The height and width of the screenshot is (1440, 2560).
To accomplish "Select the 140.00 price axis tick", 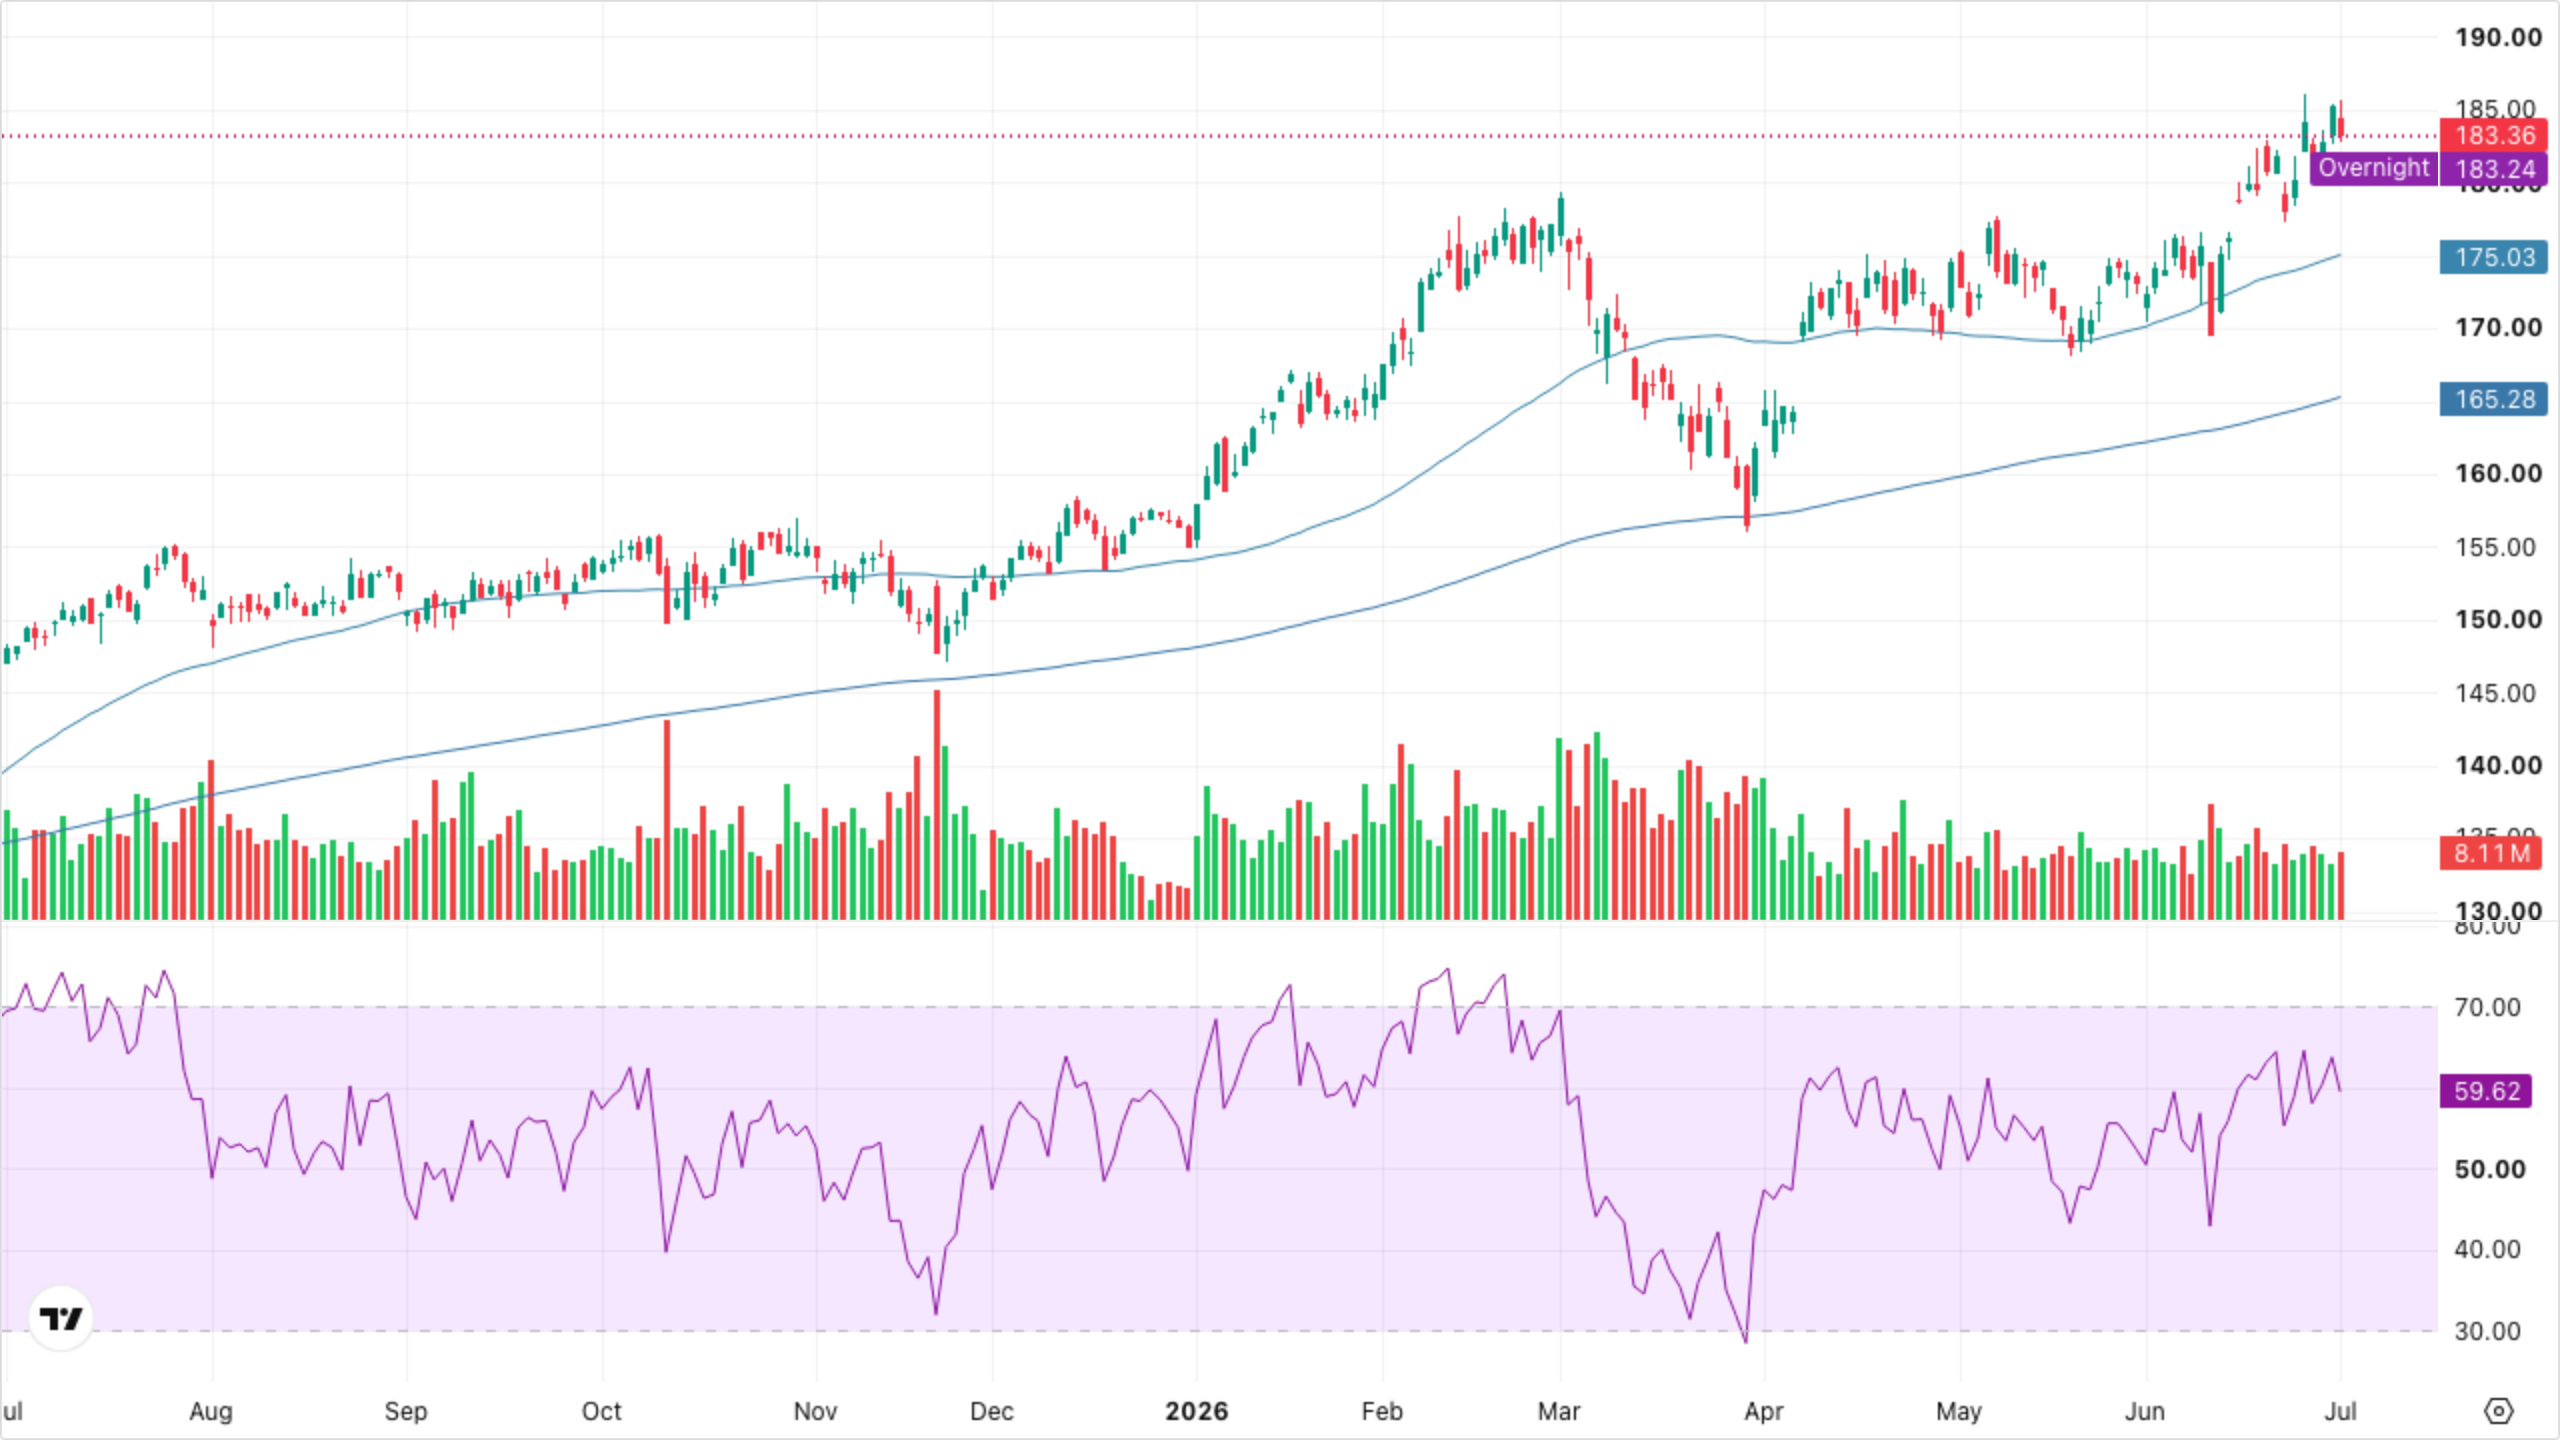I will [x=2497, y=765].
